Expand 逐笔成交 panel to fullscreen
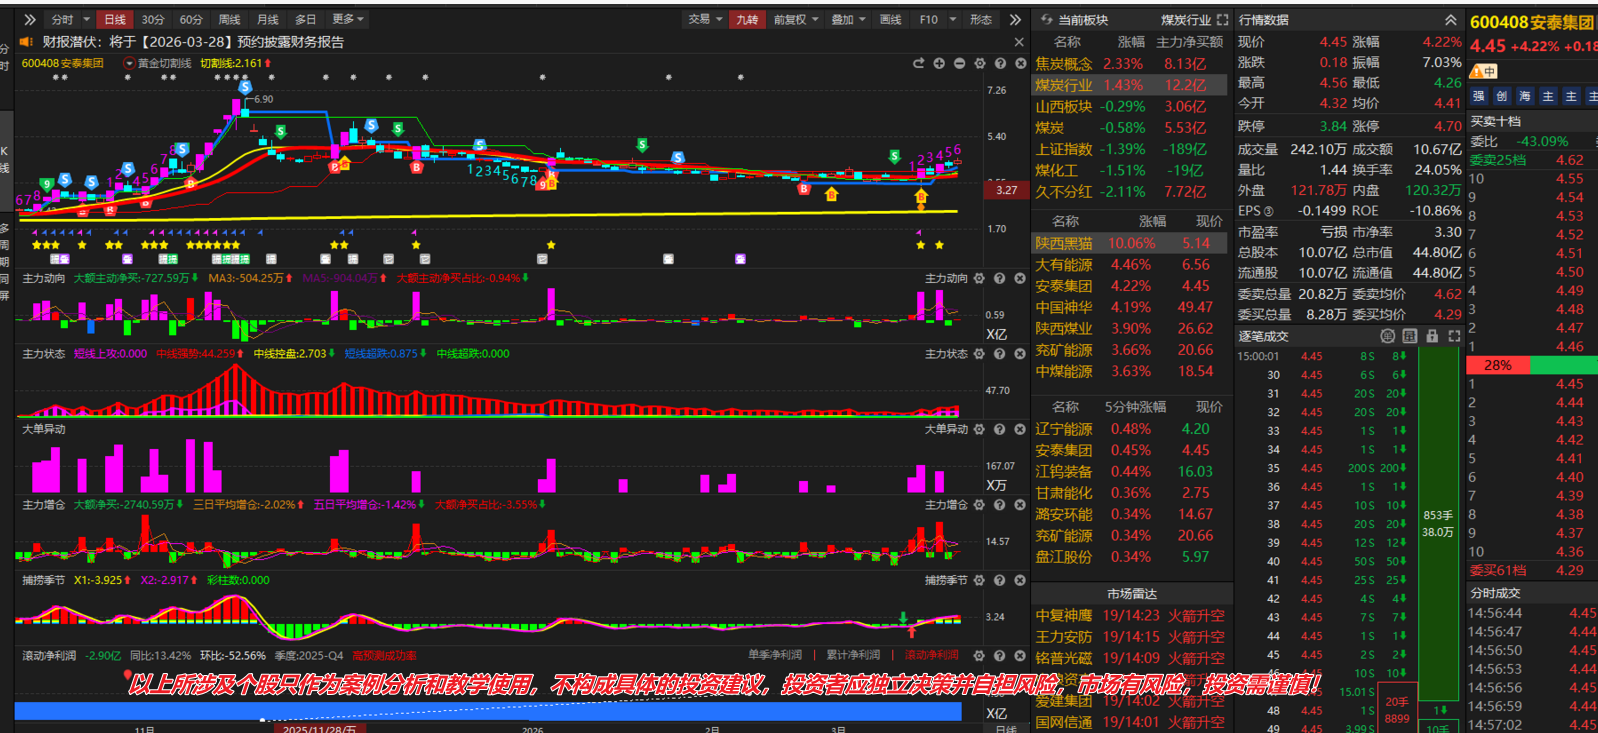The image size is (1598, 733). click(x=1454, y=336)
